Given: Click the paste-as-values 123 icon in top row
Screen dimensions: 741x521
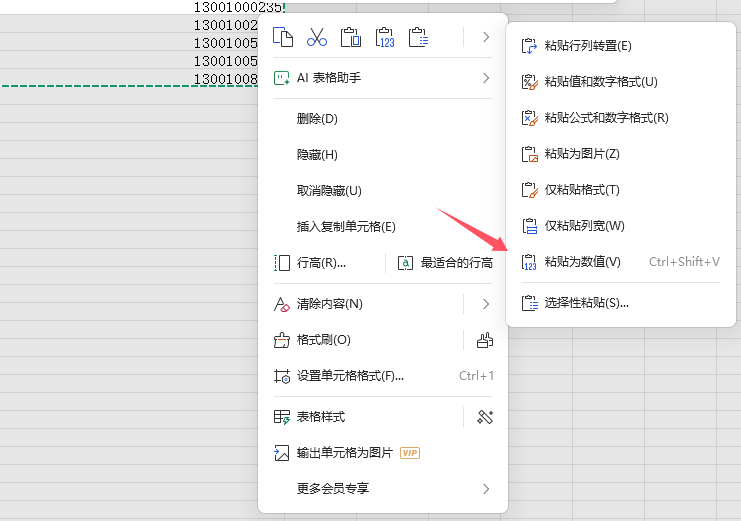Looking at the screenshot, I should tap(384, 38).
